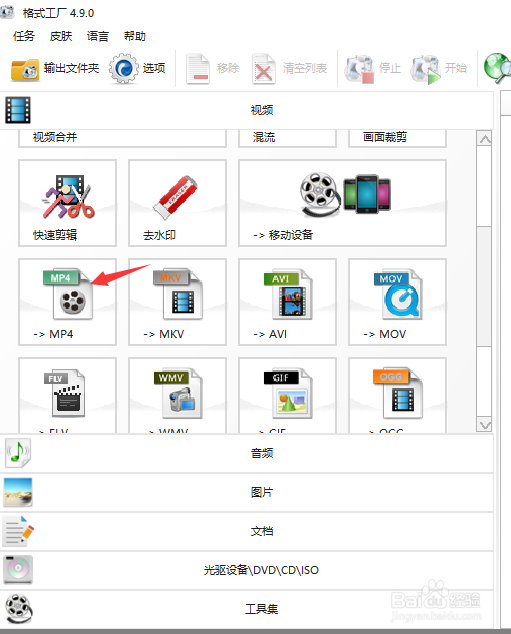Click the scroll down arrow in video list
This screenshot has height=634, width=511.
coord(484,425)
